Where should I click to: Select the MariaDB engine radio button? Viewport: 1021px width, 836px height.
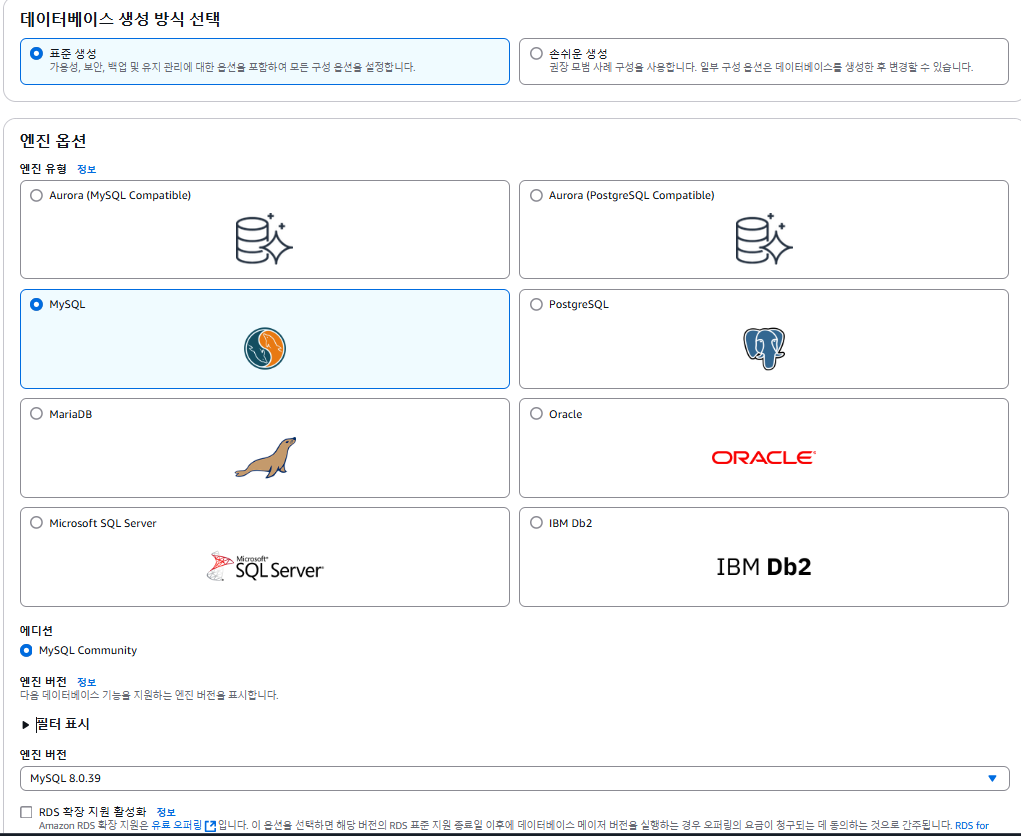[36, 413]
